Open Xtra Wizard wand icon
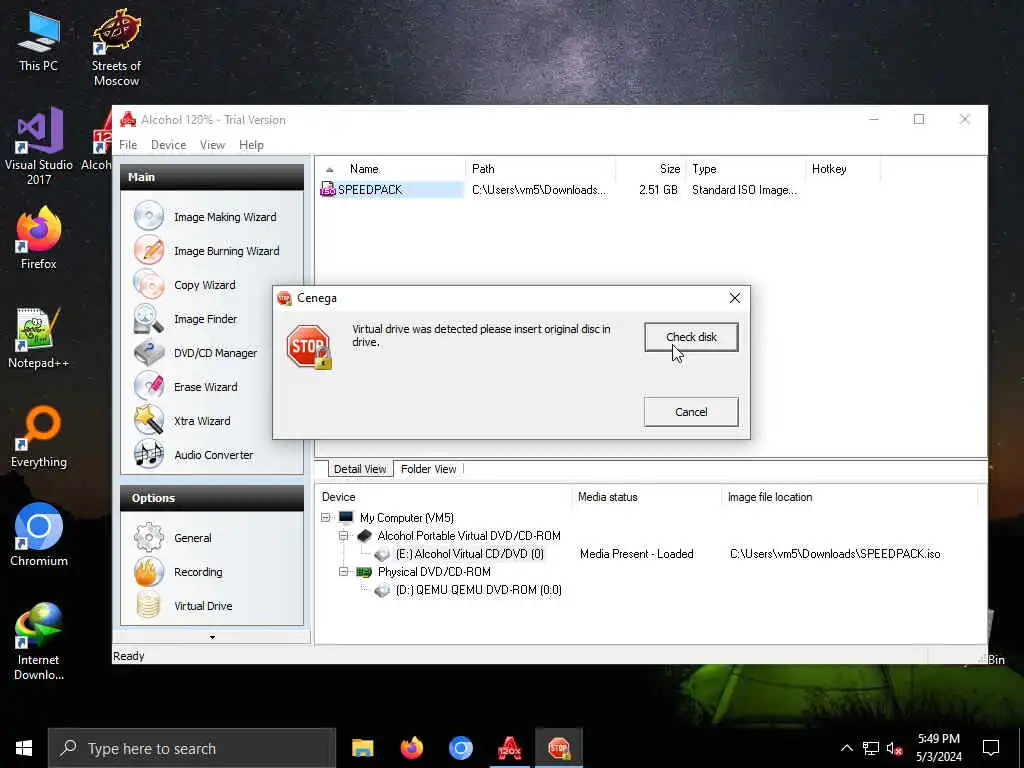 pos(149,421)
